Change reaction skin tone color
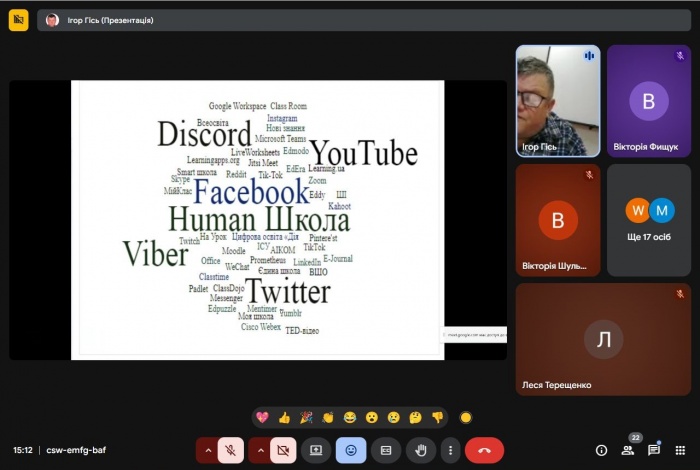 point(465,417)
